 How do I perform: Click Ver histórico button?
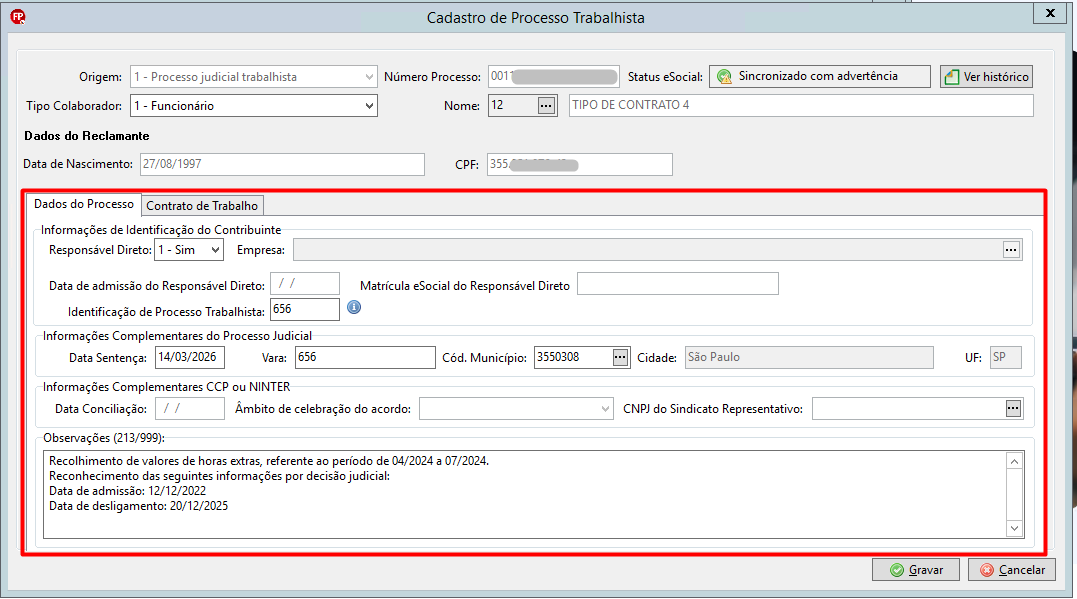point(986,77)
